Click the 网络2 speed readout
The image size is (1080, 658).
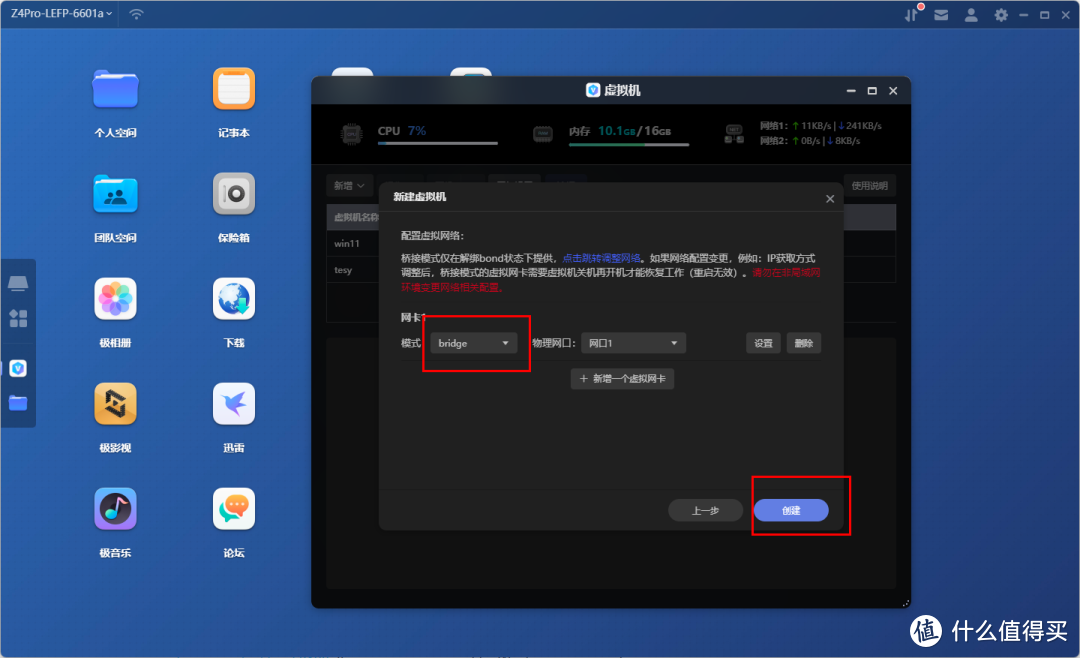point(810,141)
